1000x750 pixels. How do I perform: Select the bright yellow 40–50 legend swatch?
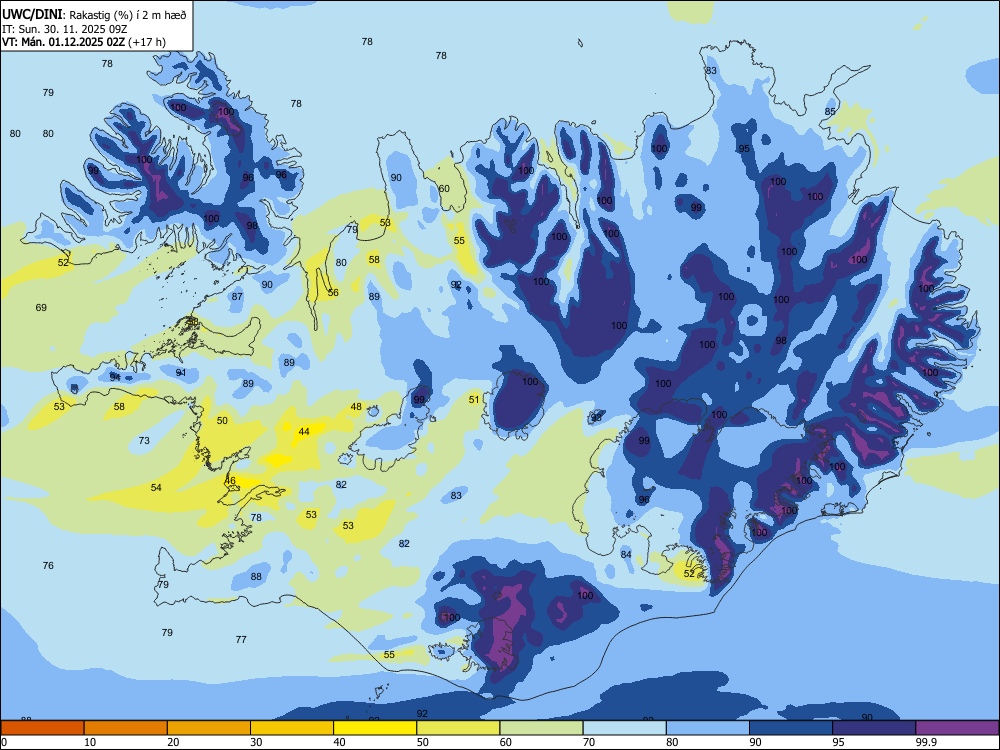pos(375,728)
